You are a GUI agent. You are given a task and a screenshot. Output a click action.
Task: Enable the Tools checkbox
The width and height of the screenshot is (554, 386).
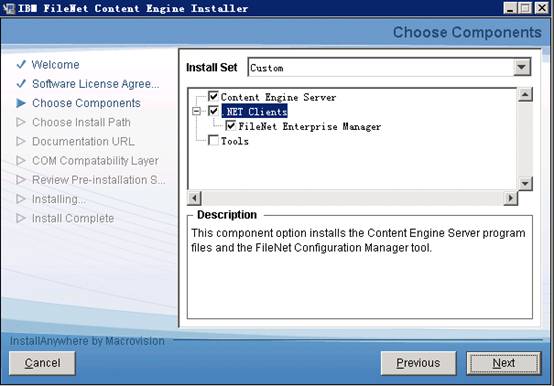pyautogui.click(x=213, y=140)
